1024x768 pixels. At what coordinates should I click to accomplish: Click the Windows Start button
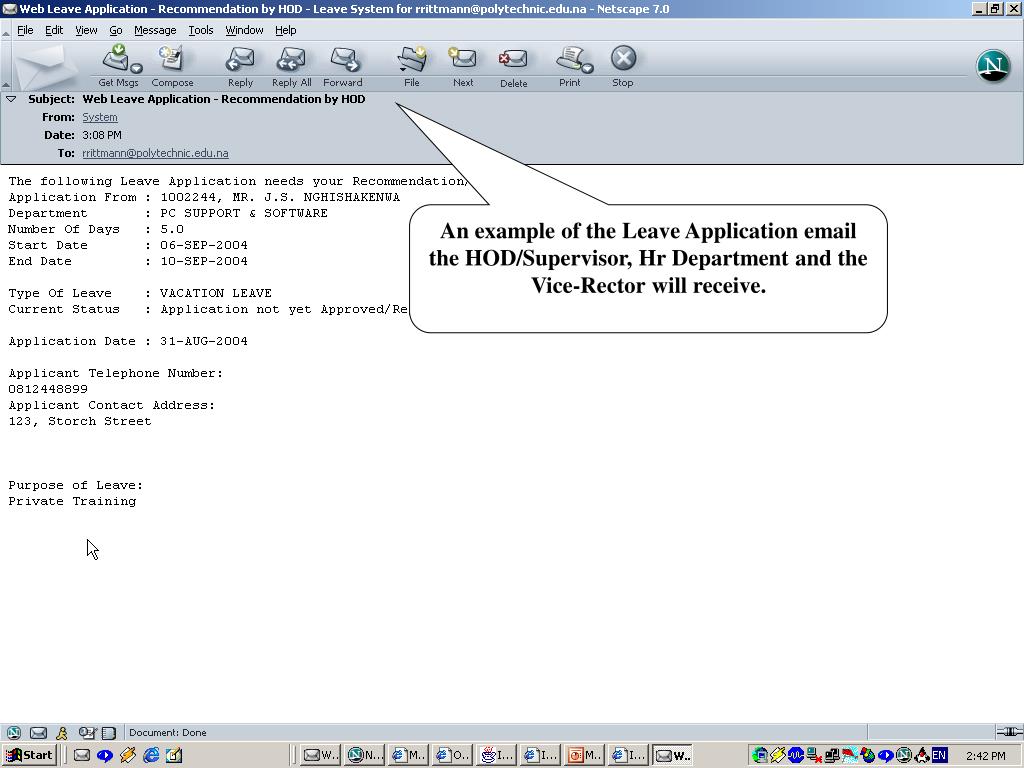pyautogui.click(x=29, y=756)
